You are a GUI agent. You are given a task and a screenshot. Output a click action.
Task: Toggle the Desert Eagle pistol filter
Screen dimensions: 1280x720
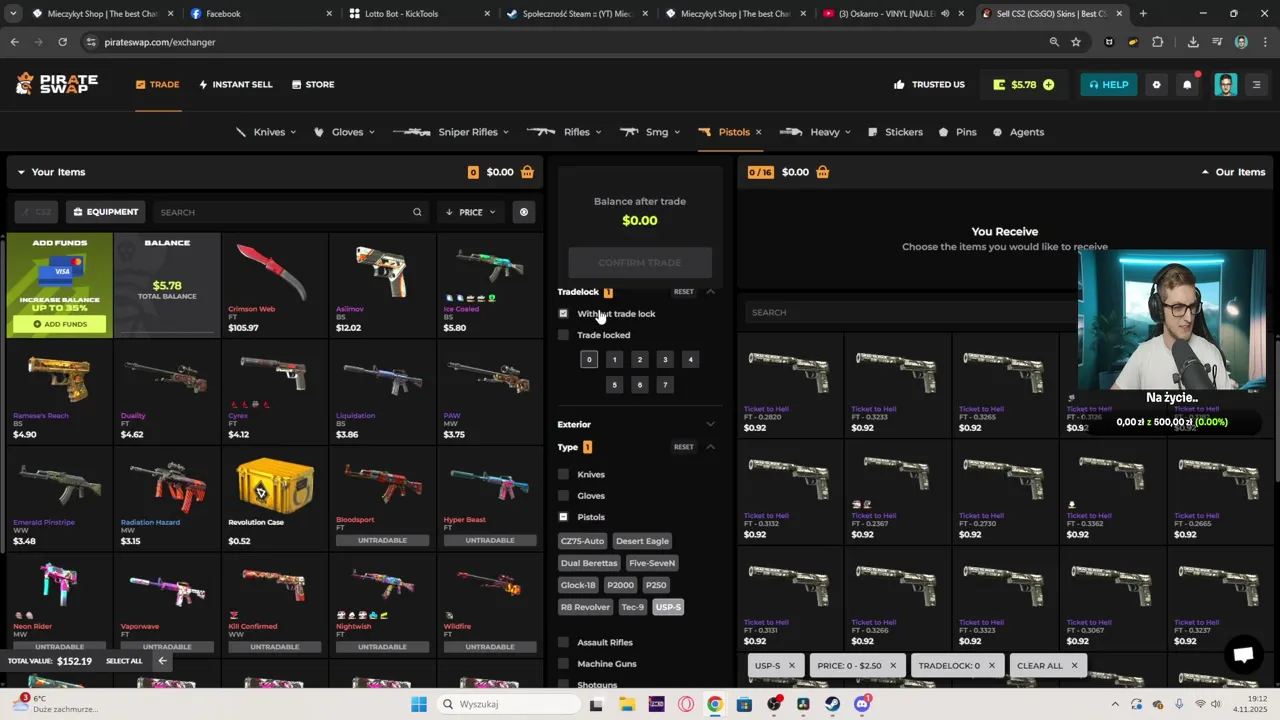coord(642,541)
